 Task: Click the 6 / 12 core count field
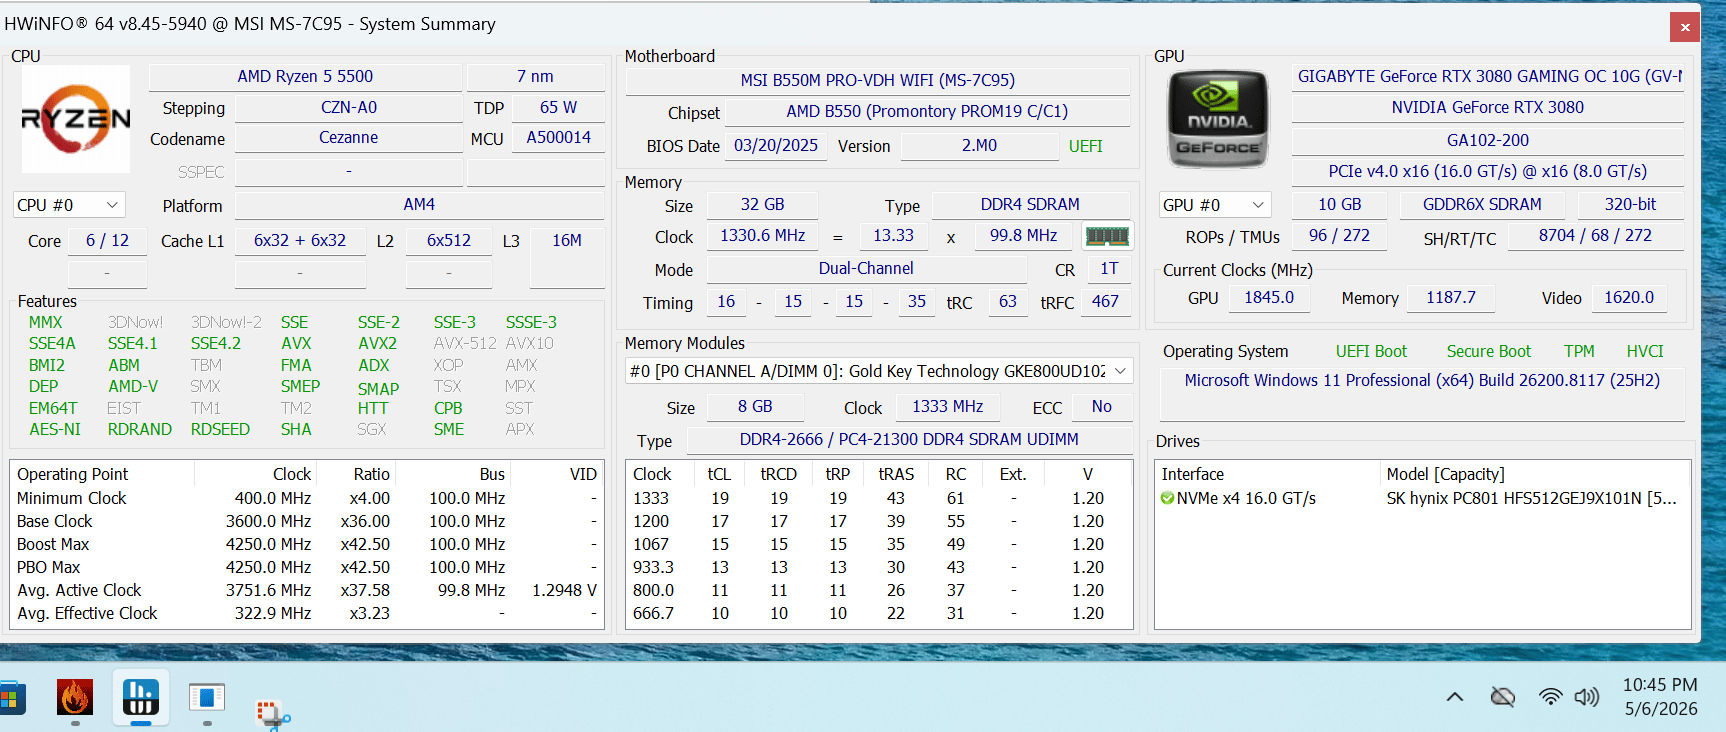[x=107, y=241]
